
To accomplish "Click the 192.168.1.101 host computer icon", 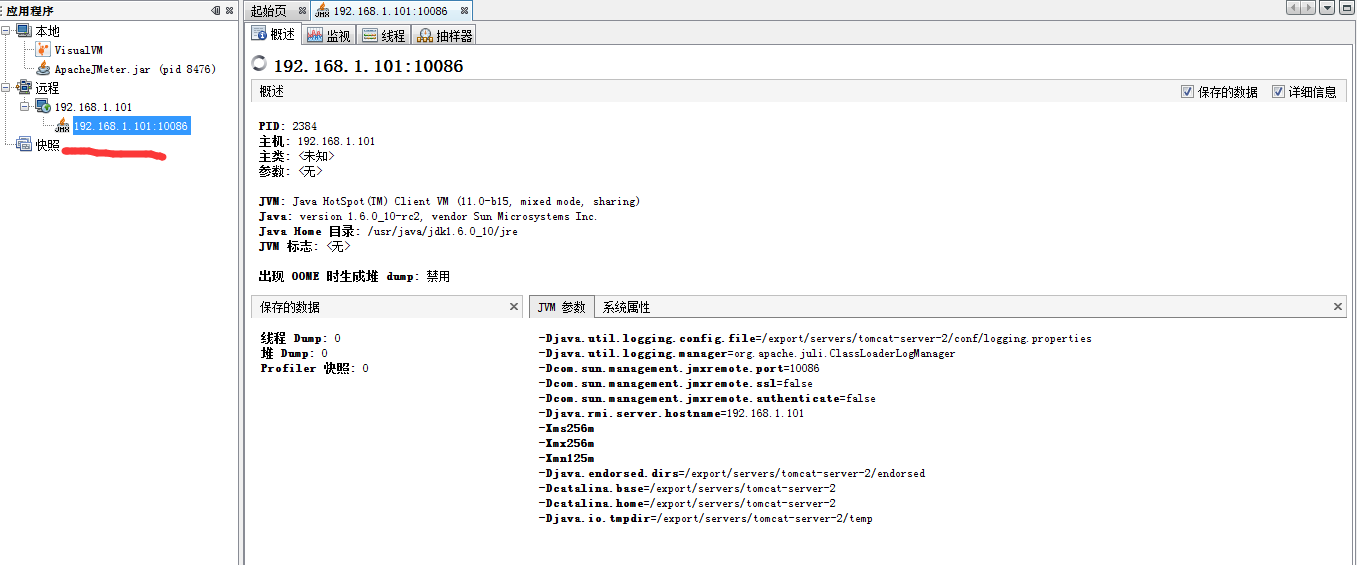I will 43,107.
